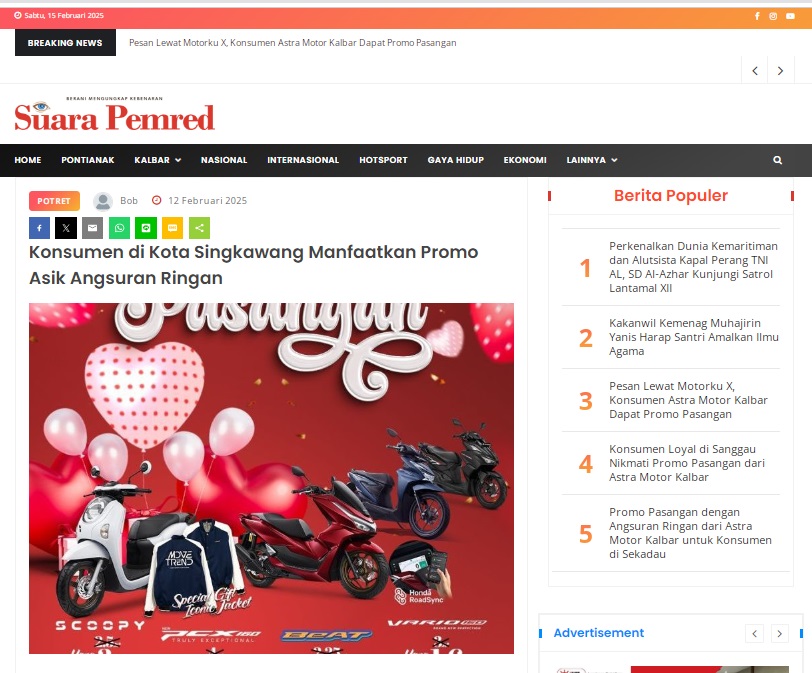Share article via WhatsApp icon
Image resolution: width=812 pixels, height=673 pixels.
pos(119,228)
